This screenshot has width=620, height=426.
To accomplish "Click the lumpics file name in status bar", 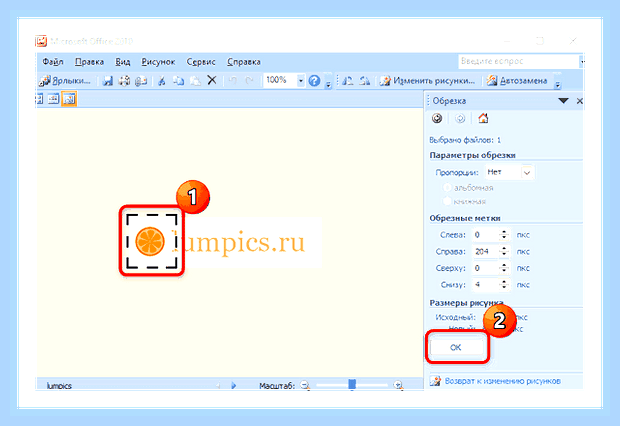I will click(x=59, y=386).
